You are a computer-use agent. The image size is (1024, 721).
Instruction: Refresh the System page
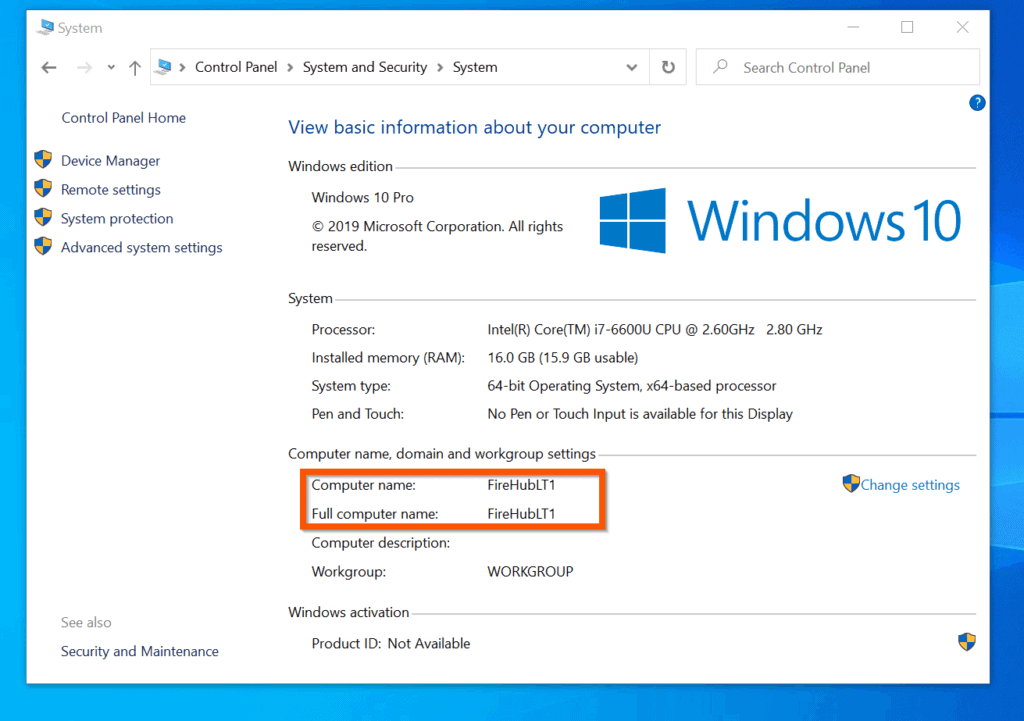pos(668,67)
